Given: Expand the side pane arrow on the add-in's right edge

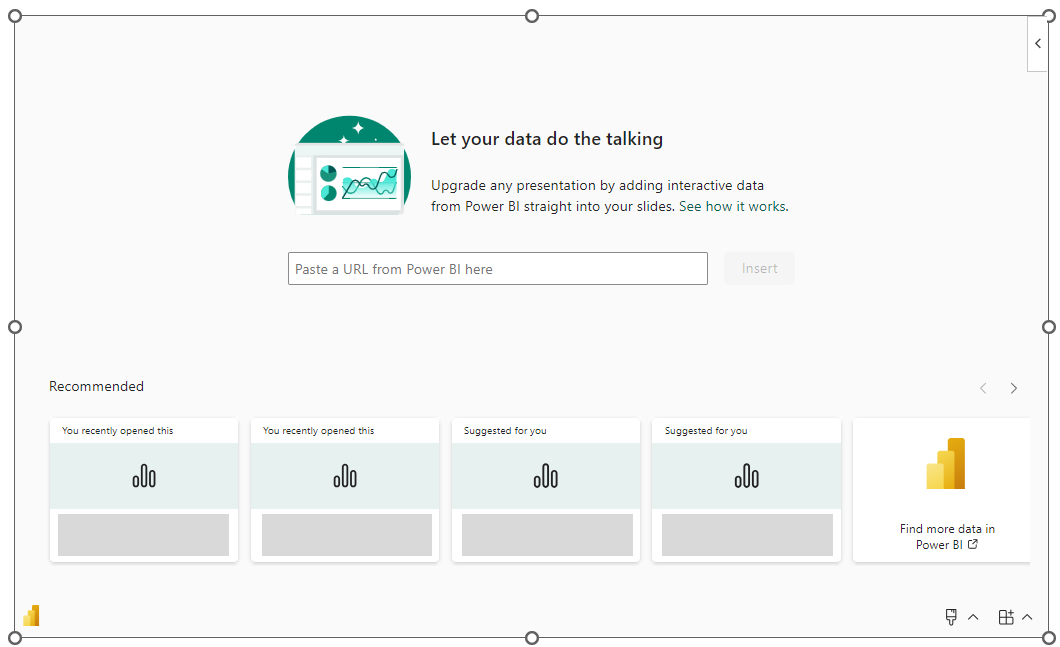Looking at the screenshot, I should click(x=1038, y=43).
